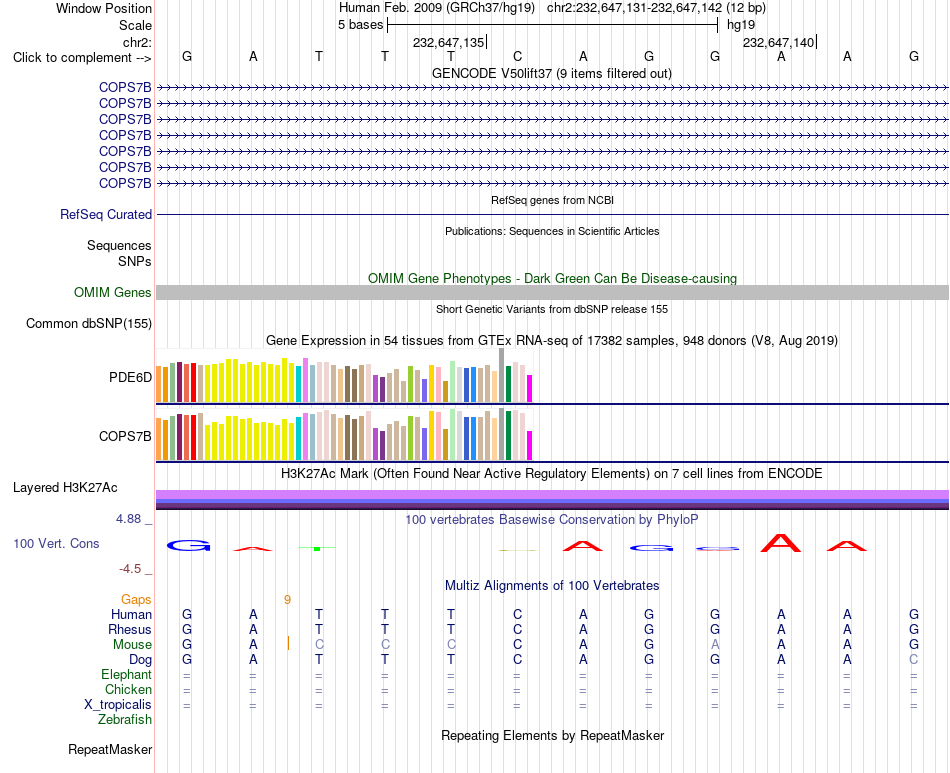The width and height of the screenshot is (950, 773).
Task: Open 'Repeating Elements by RepeatMasker' title
Action: (x=552, y=735)
